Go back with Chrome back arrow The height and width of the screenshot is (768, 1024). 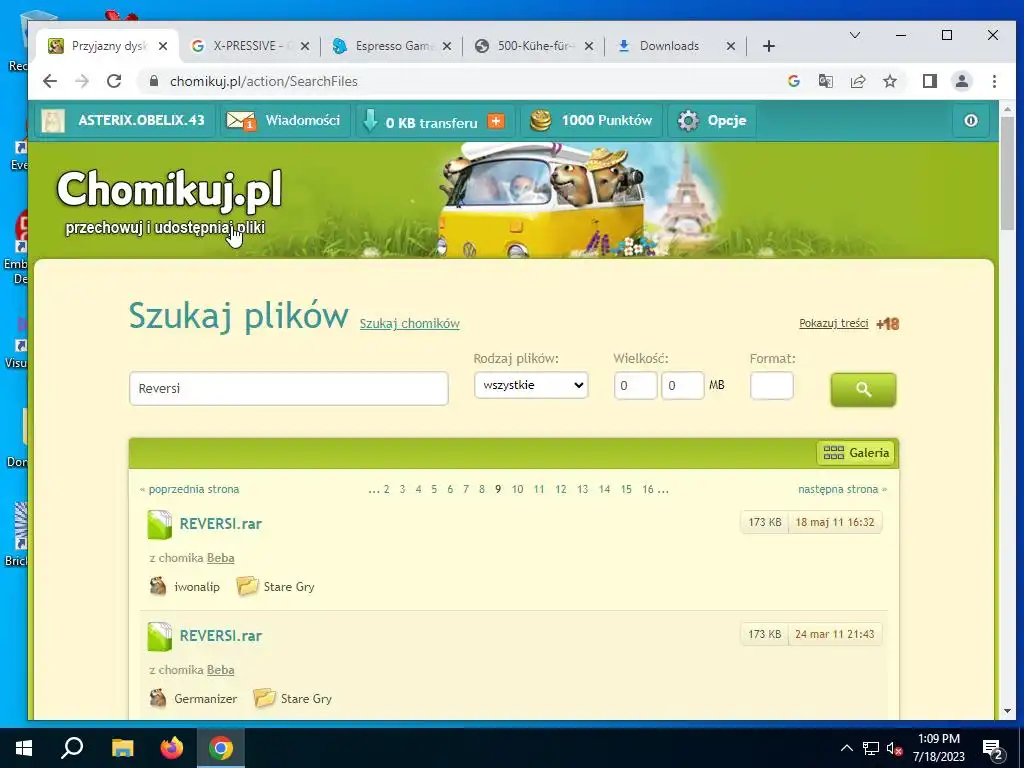tap(50, 81)
